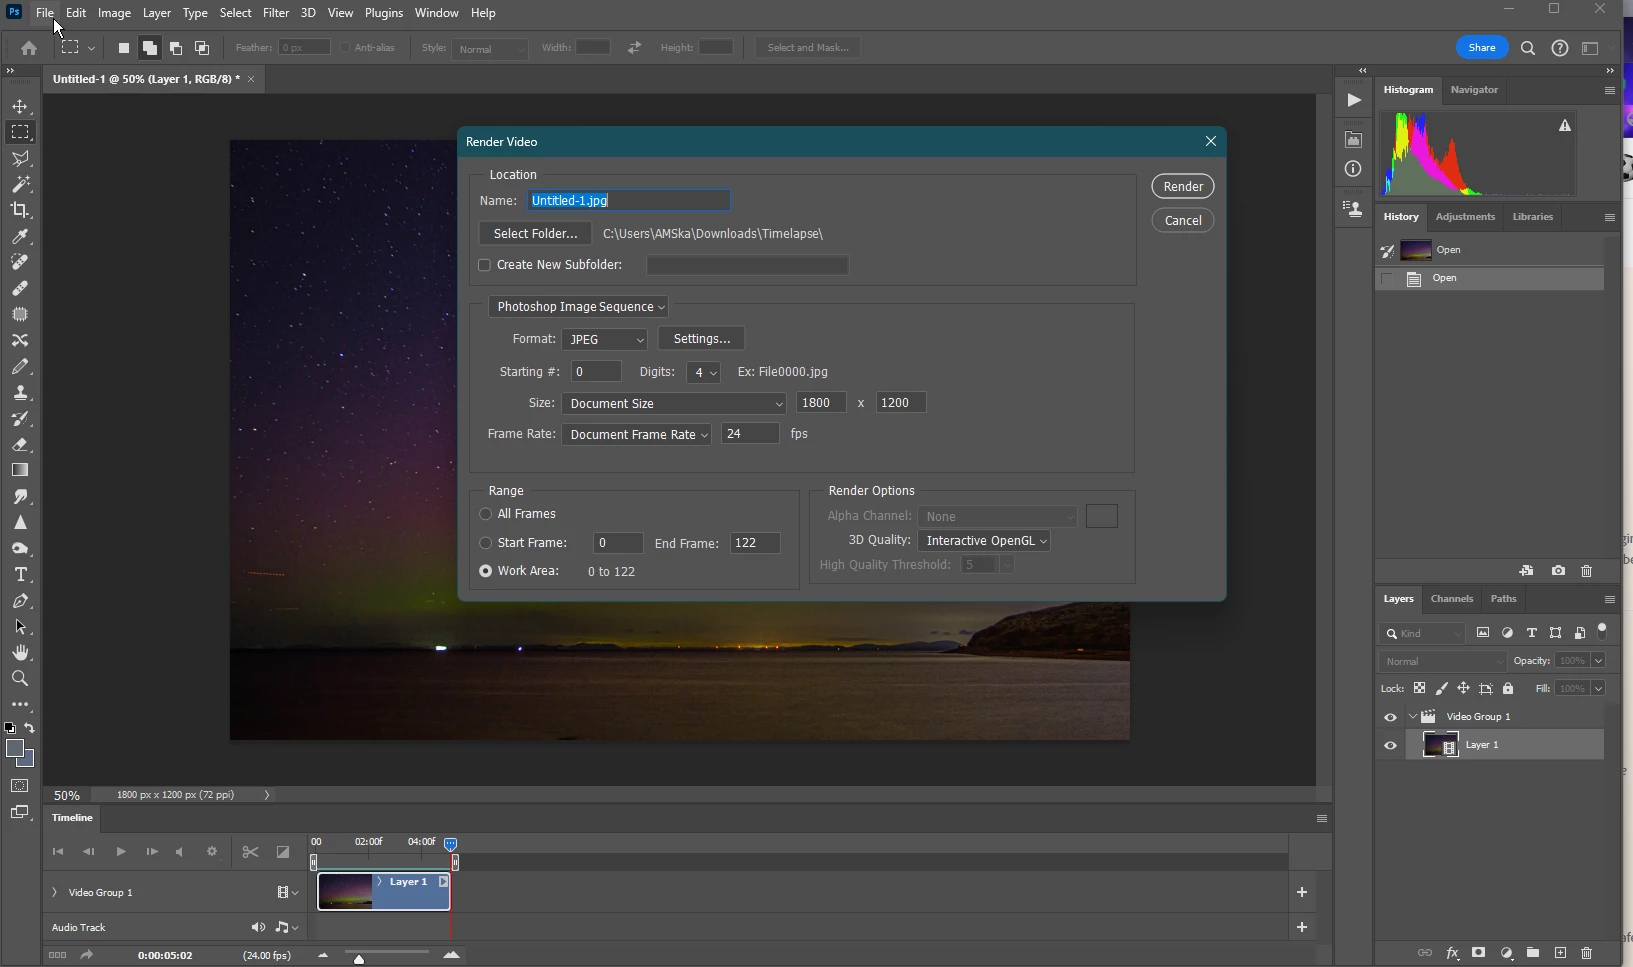The width and height of the screenshot is (1633, 967).
Task: Select the All Frames radio button
Action: point(486,514)
